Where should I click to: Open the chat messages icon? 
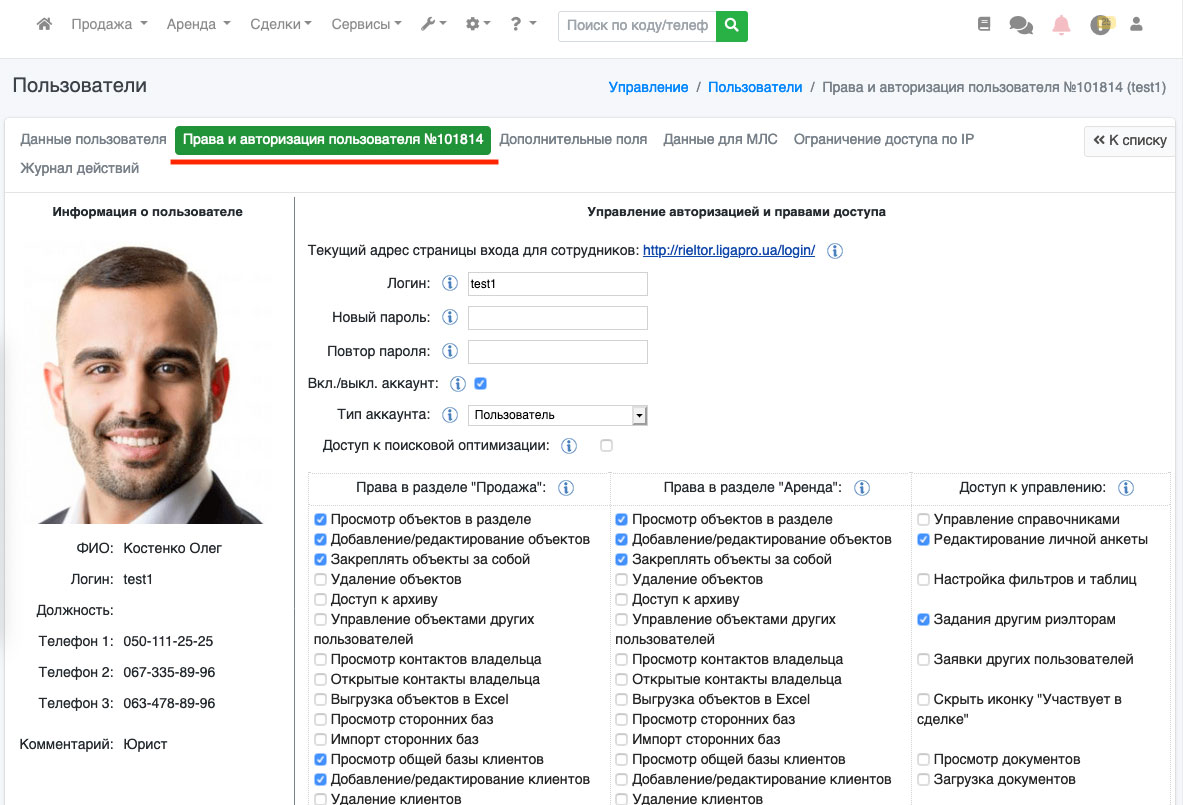1021,26
